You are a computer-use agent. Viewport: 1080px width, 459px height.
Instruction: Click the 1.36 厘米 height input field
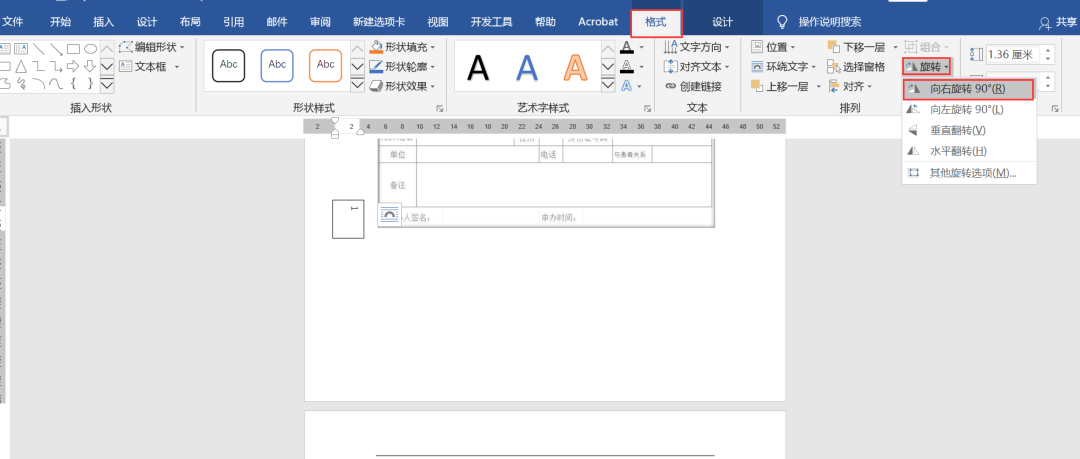pos(1010,54)
